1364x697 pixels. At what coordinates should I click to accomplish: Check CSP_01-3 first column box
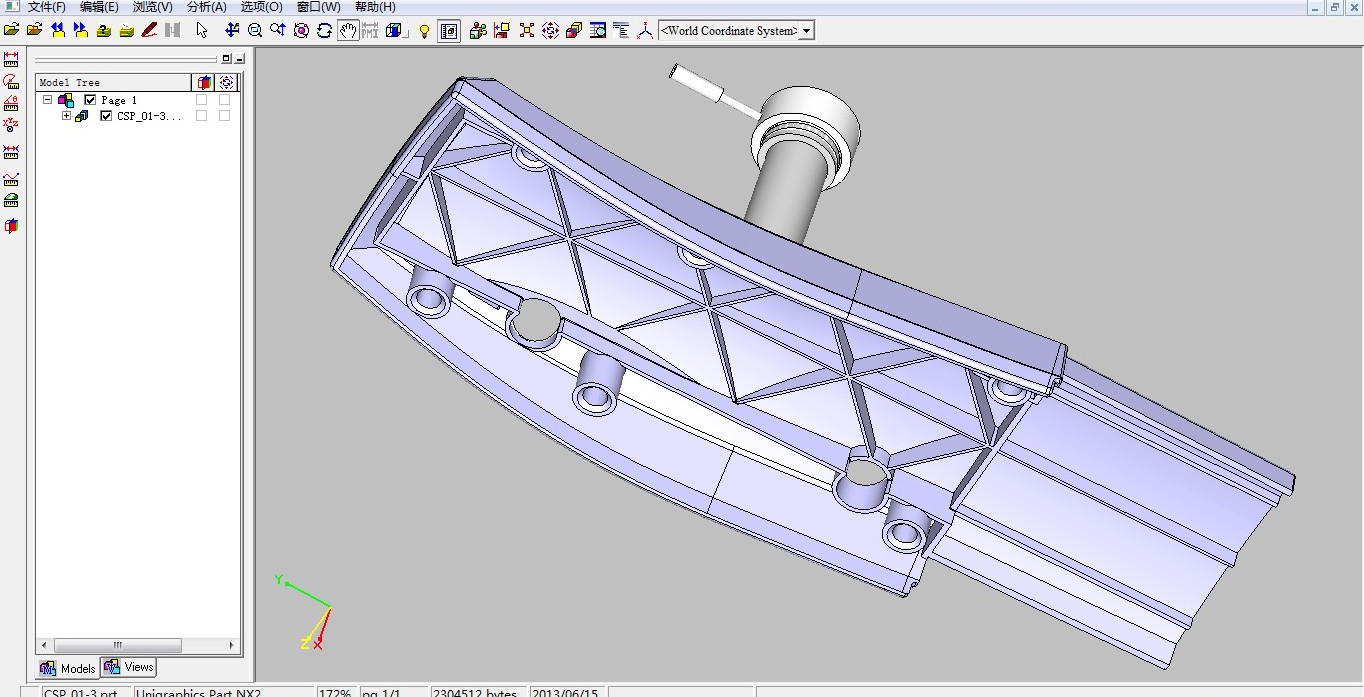click(201, 116)
